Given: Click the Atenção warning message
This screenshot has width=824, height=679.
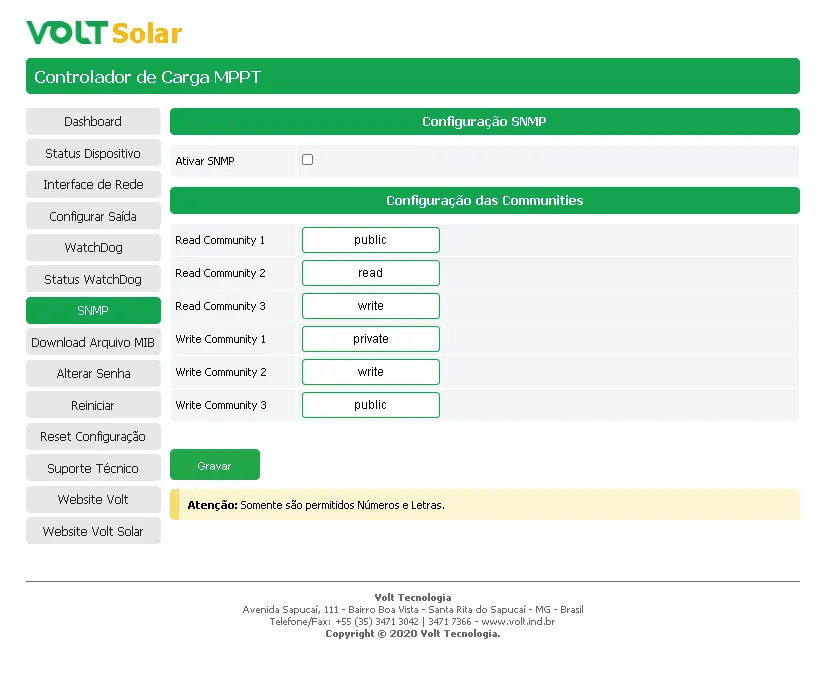Looking at the screenshot, I should coord(485,505).
